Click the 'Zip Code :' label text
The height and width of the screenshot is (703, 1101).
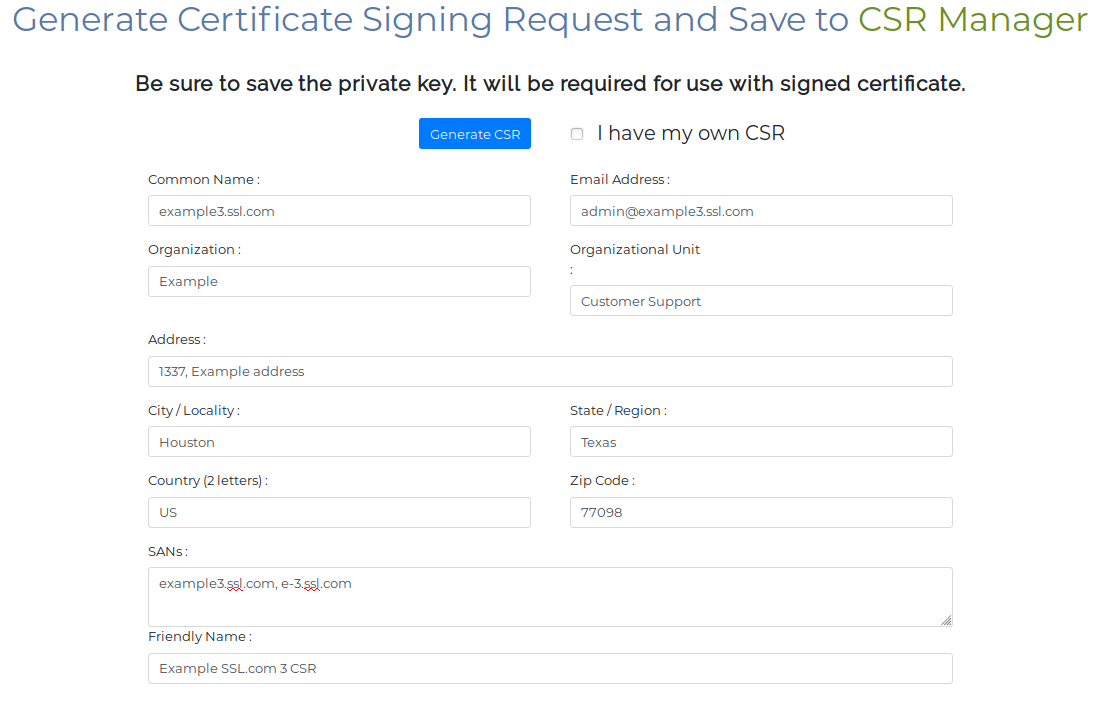602,481
